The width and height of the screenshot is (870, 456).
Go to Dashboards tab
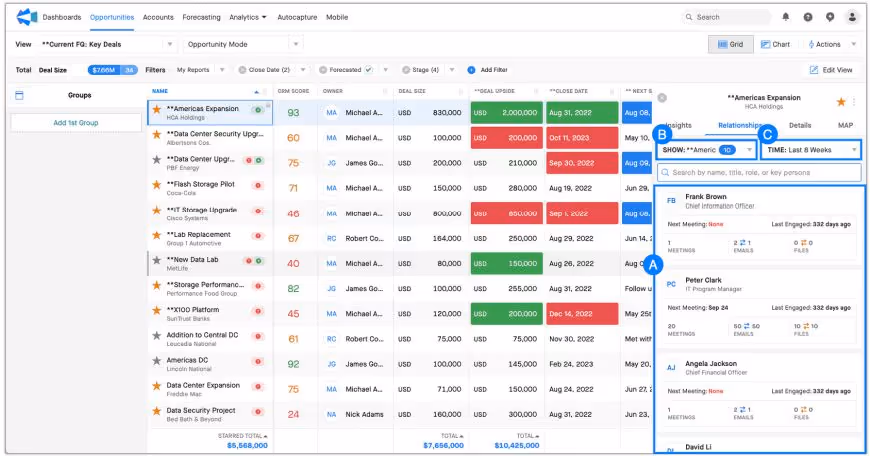pyautogui.click(x=62, y=17)
